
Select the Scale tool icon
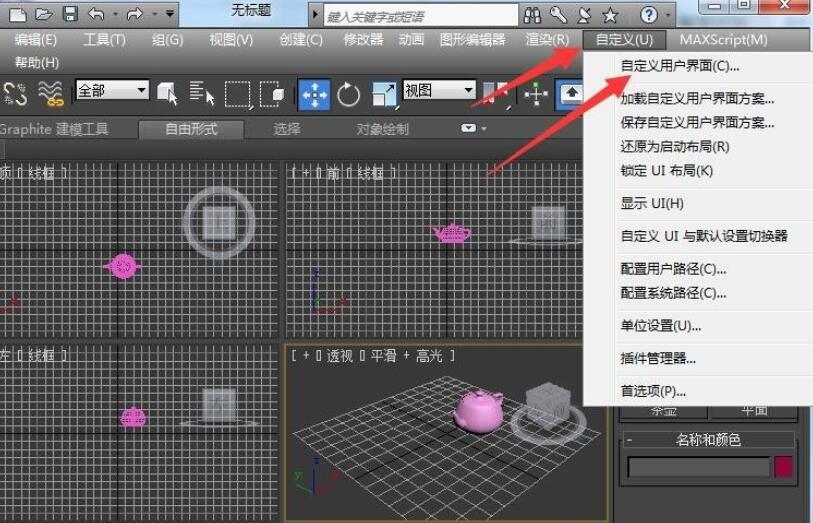pyautogui.click(x=385, y=95)
